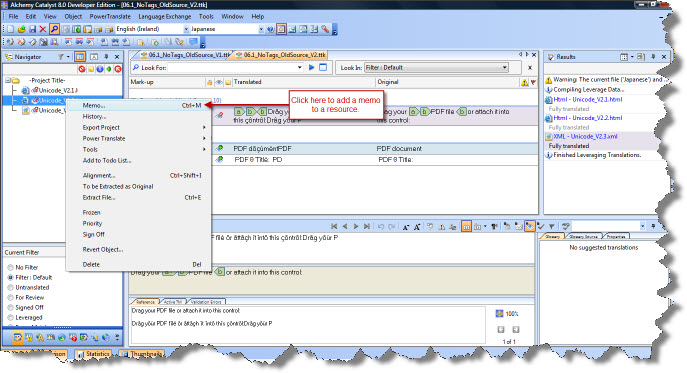
Task: Open the Language Exchange menu
Action: click(165, 17)
